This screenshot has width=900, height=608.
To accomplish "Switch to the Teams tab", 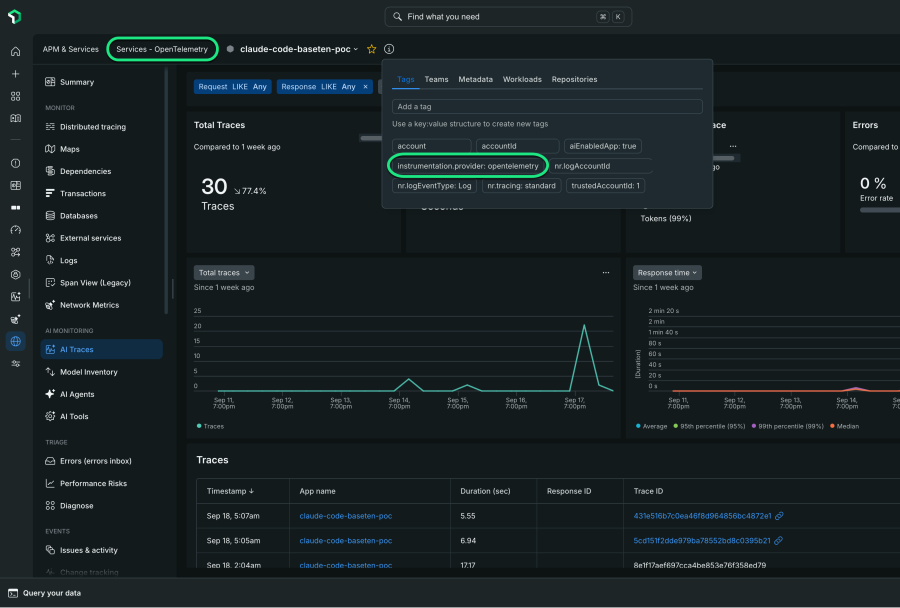I will tap(436, 79).
